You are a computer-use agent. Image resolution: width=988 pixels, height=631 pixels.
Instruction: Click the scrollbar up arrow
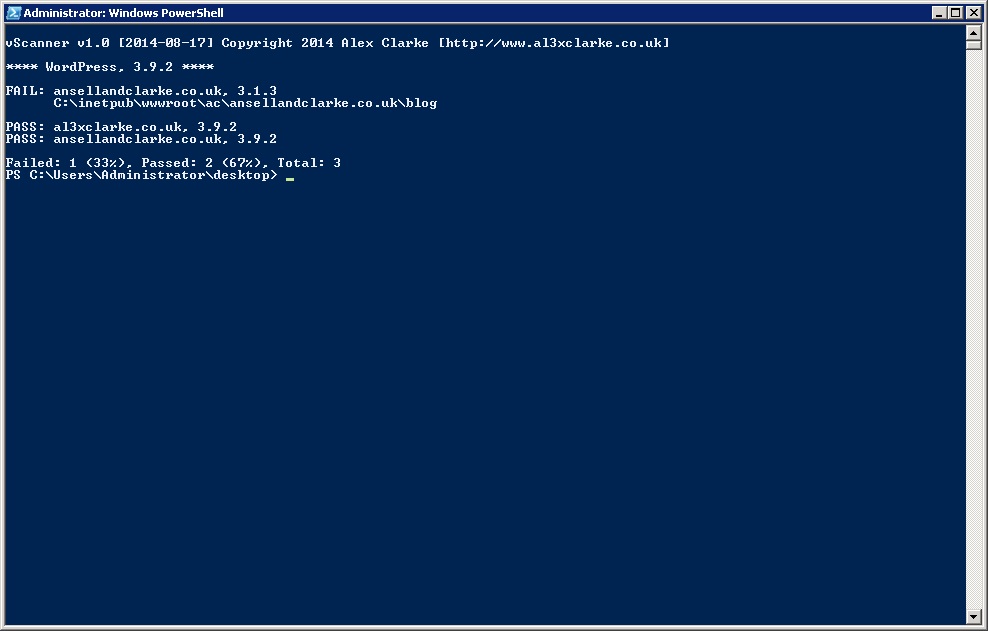tap(974, 32)
